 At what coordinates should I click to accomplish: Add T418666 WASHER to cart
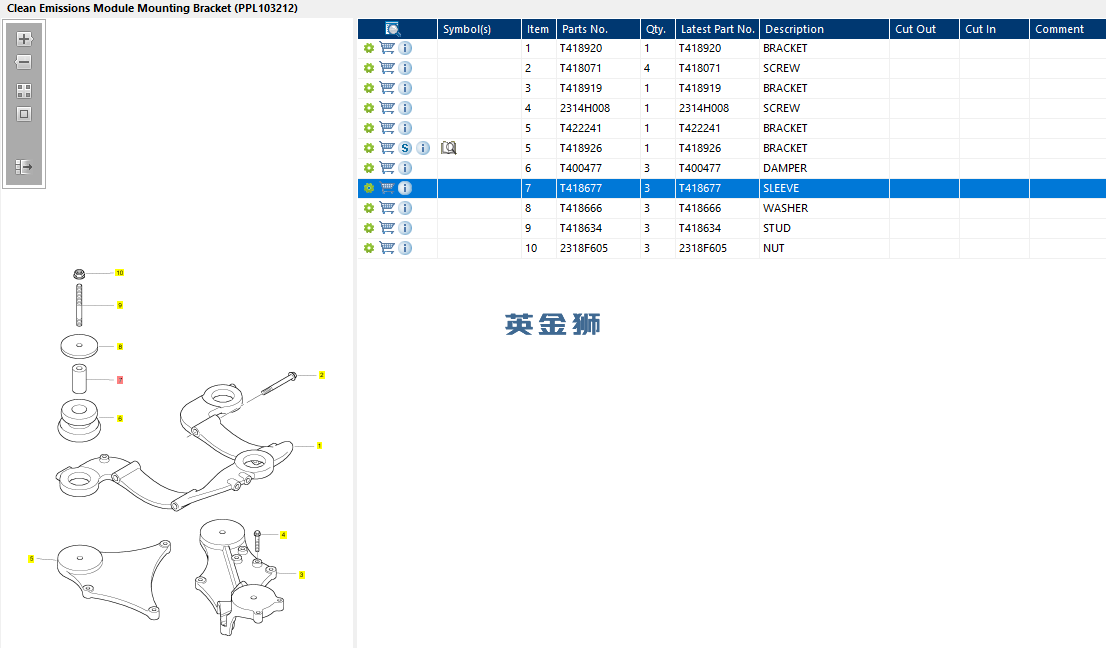pyautogui.click(x=387, y=208)
